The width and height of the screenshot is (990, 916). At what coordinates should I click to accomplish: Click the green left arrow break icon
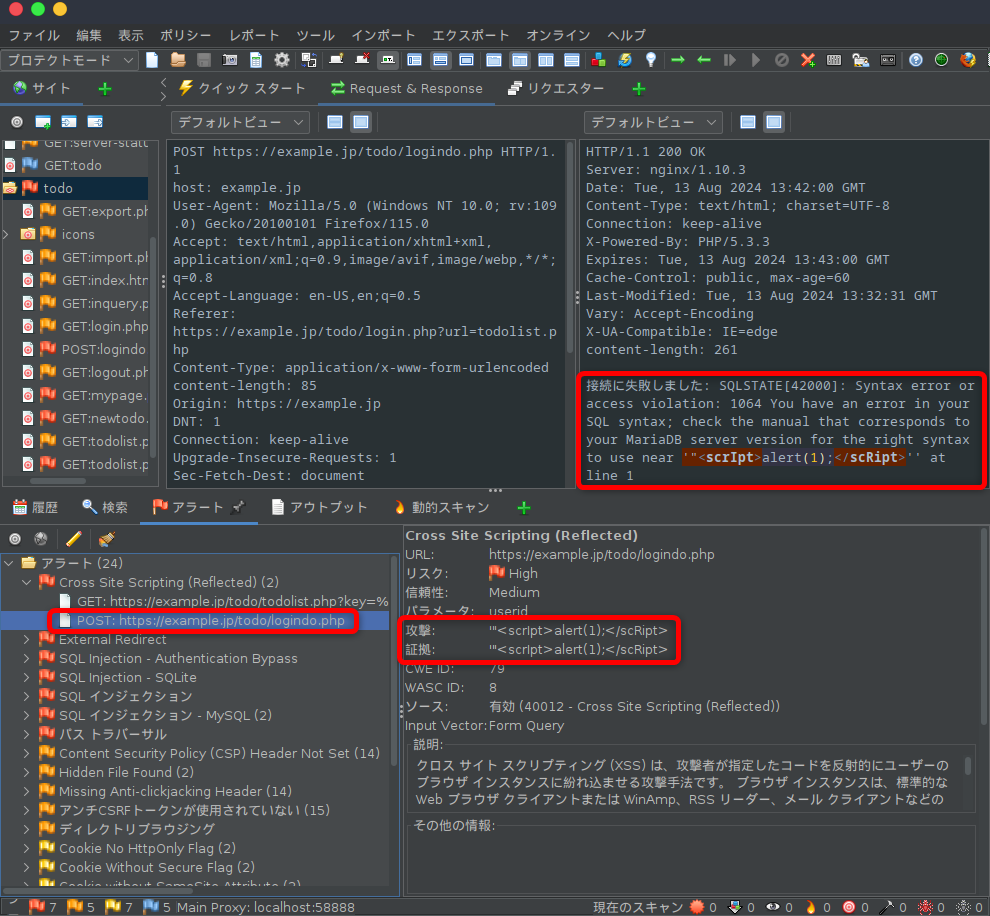pos(704,60)
